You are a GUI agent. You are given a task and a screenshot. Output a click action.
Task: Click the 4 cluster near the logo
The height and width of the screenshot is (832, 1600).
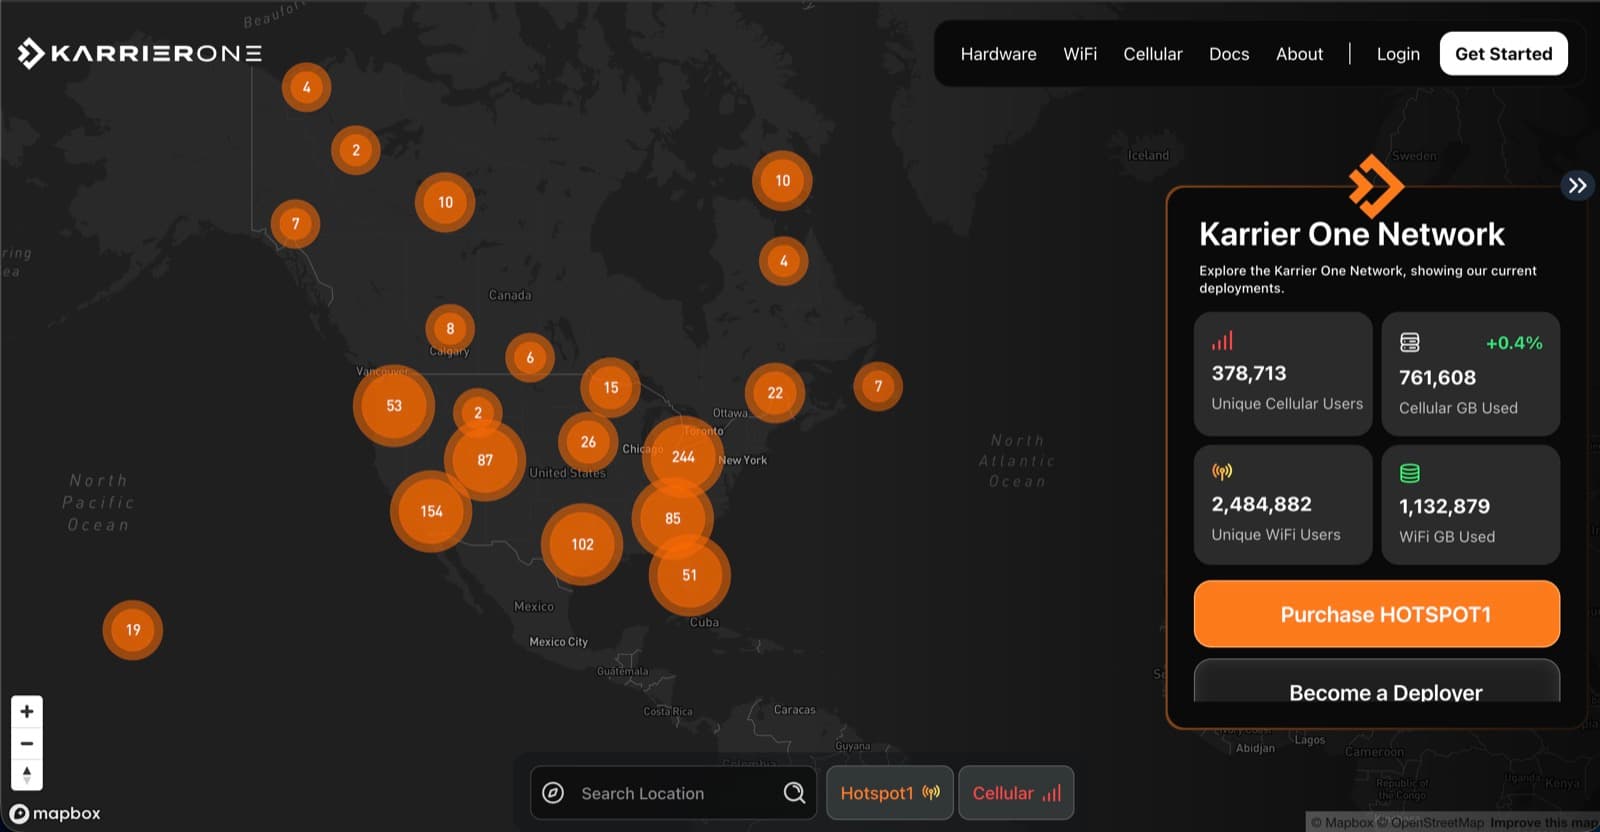pos(306,87)
